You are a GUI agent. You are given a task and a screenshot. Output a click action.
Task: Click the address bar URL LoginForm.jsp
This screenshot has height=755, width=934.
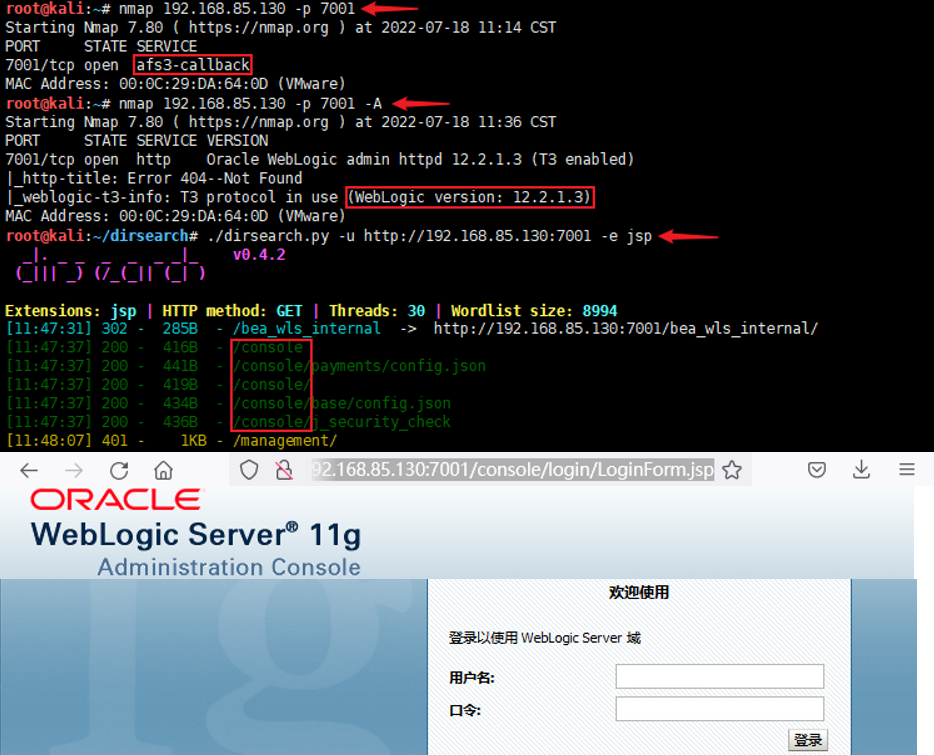point(513,470)
